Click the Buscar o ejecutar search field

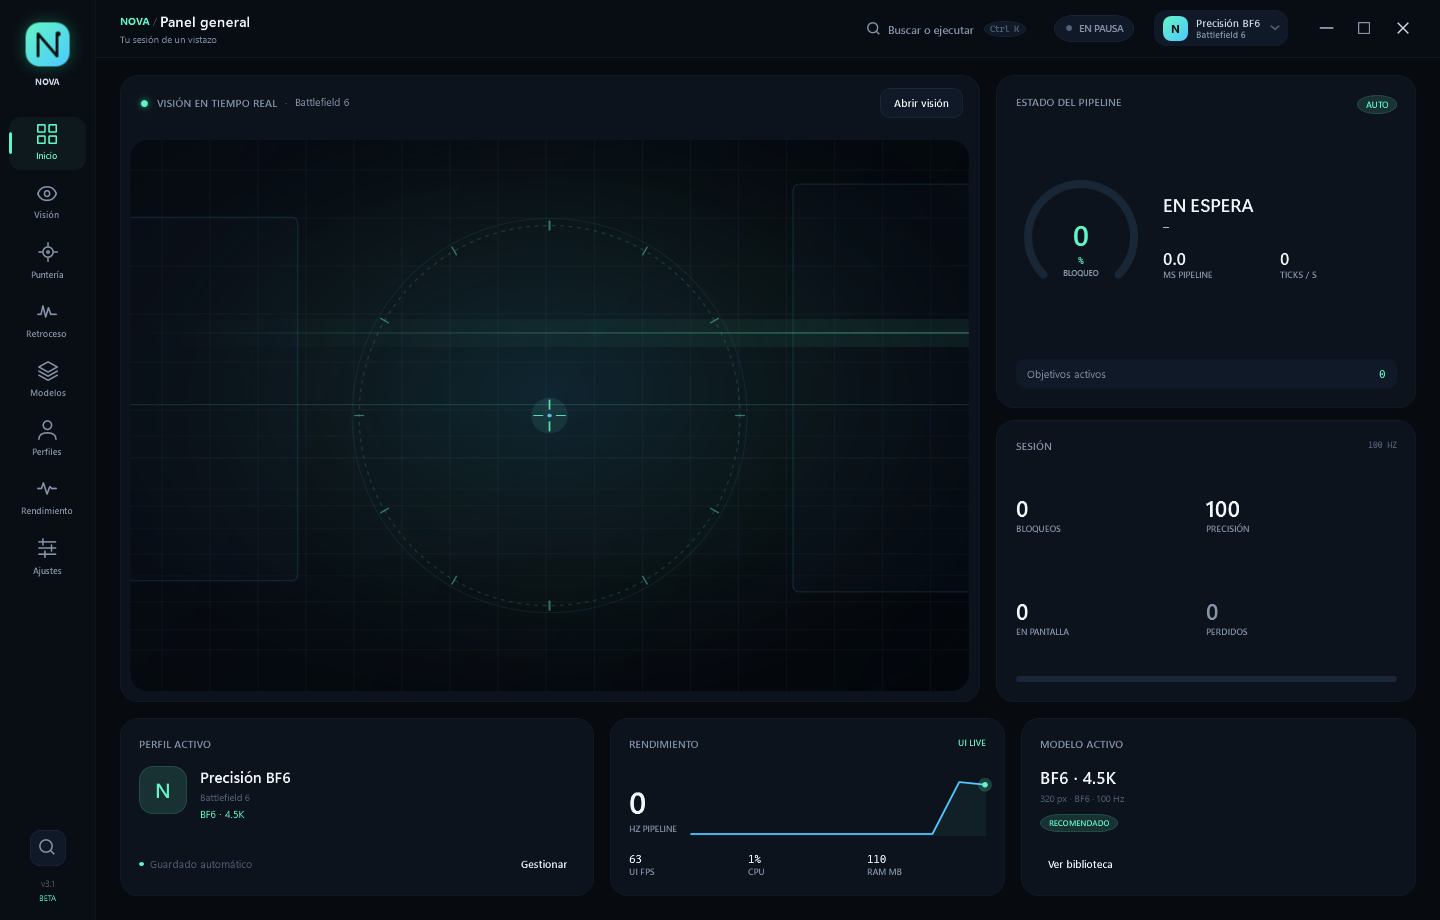(x=946, y=29)
